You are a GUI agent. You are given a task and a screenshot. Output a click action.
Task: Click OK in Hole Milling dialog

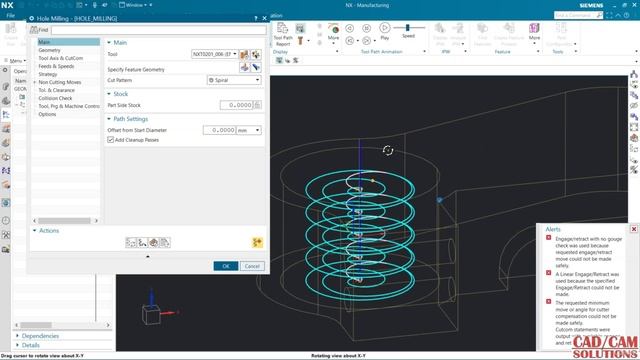click(226, 266)
